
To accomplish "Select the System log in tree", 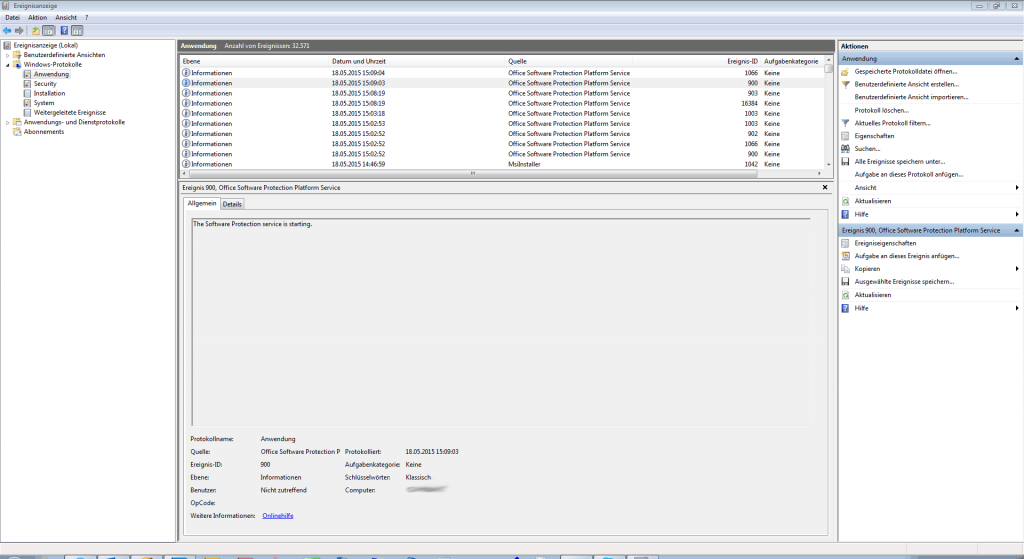I will [x=44, y=103].
